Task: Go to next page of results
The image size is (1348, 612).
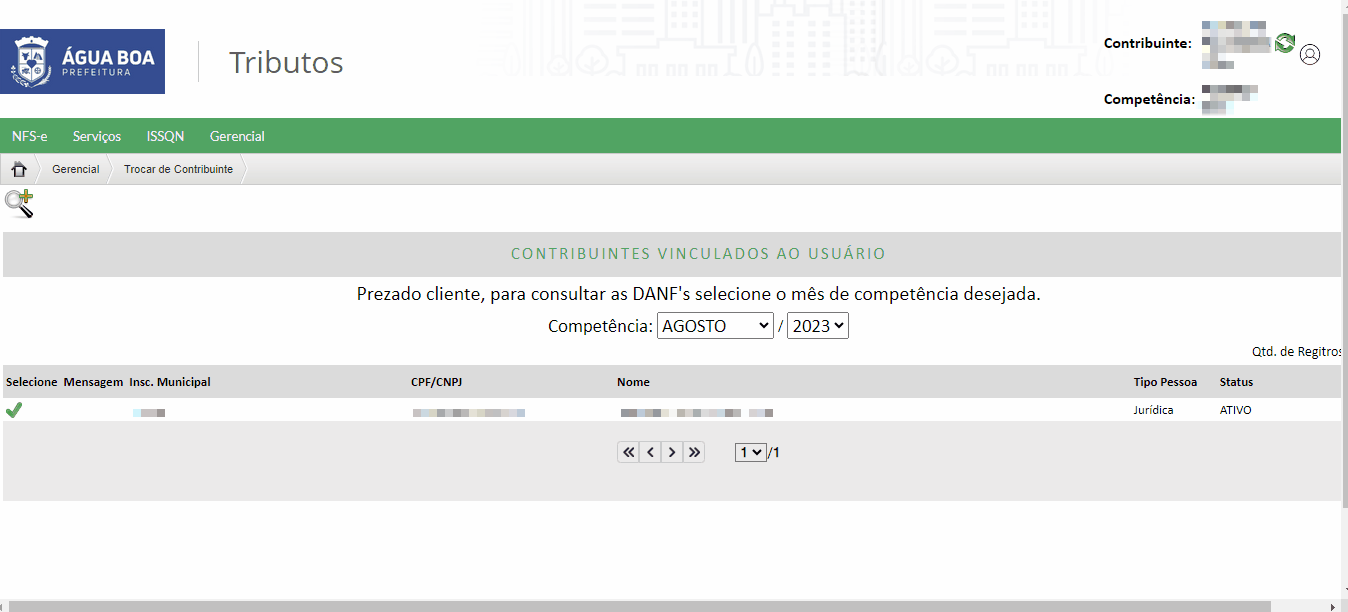Action: (x=672, y=452)
